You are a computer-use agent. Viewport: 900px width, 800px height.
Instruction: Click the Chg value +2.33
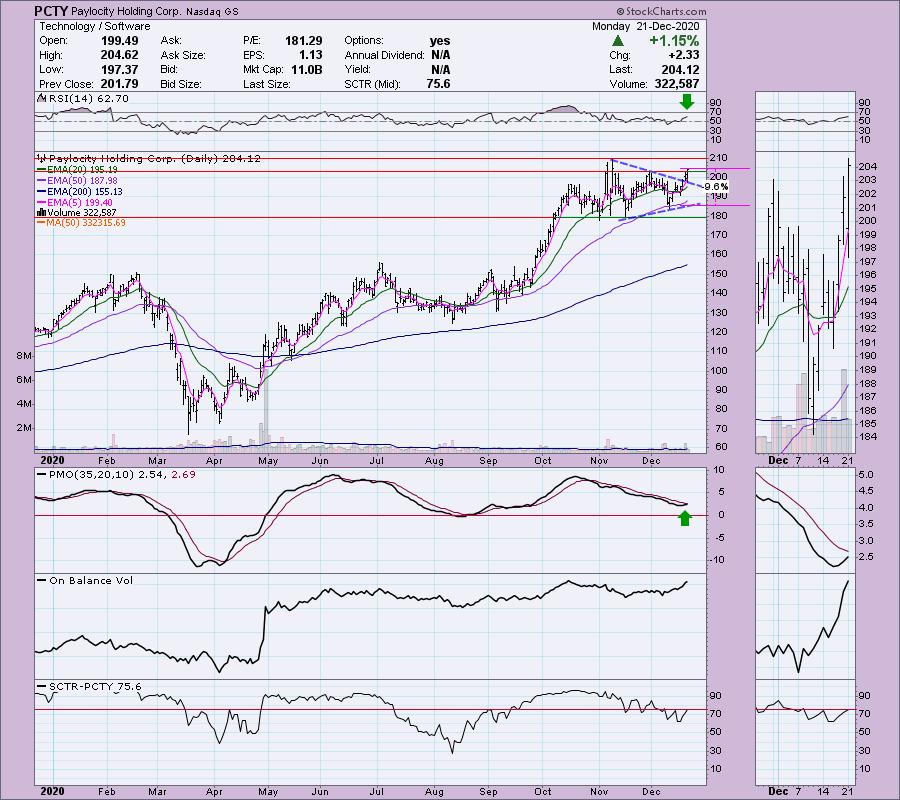coord(684,55)
